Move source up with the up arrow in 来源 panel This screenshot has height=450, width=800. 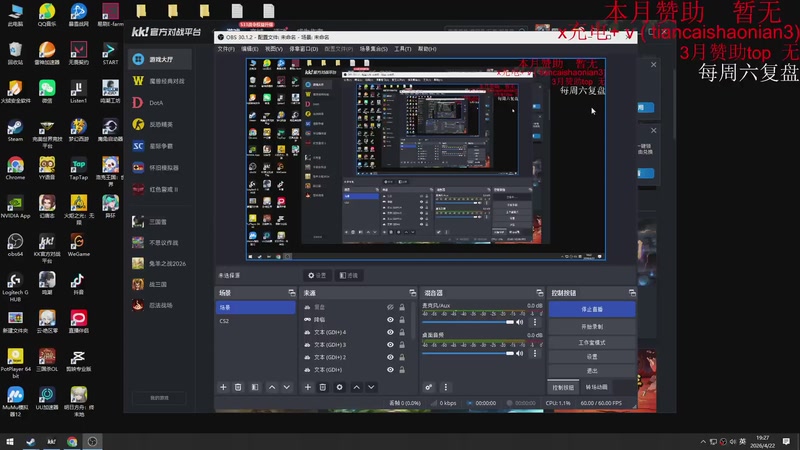point(357,387)
